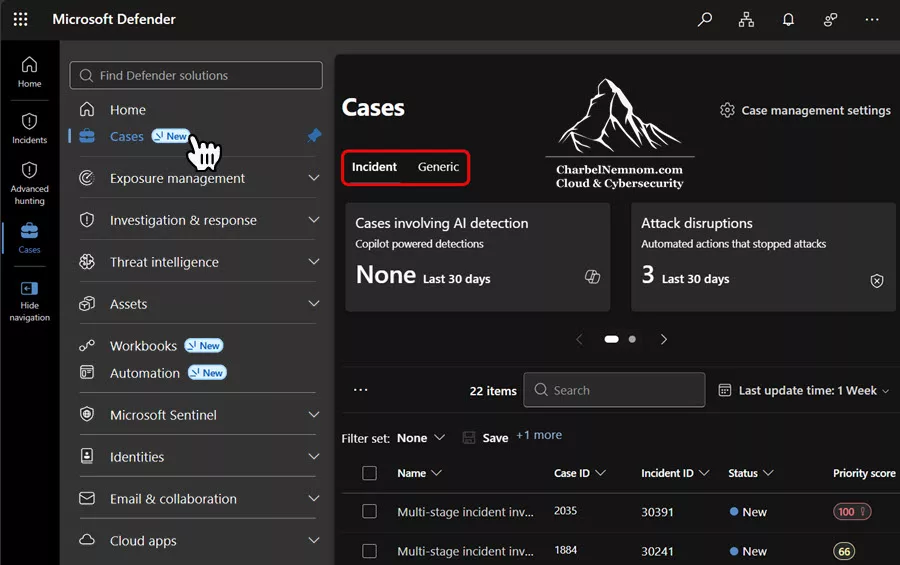The image size is (900, 565).
Task: Expand Threat intelligence chevron
Action: click(x=313, y=262)
